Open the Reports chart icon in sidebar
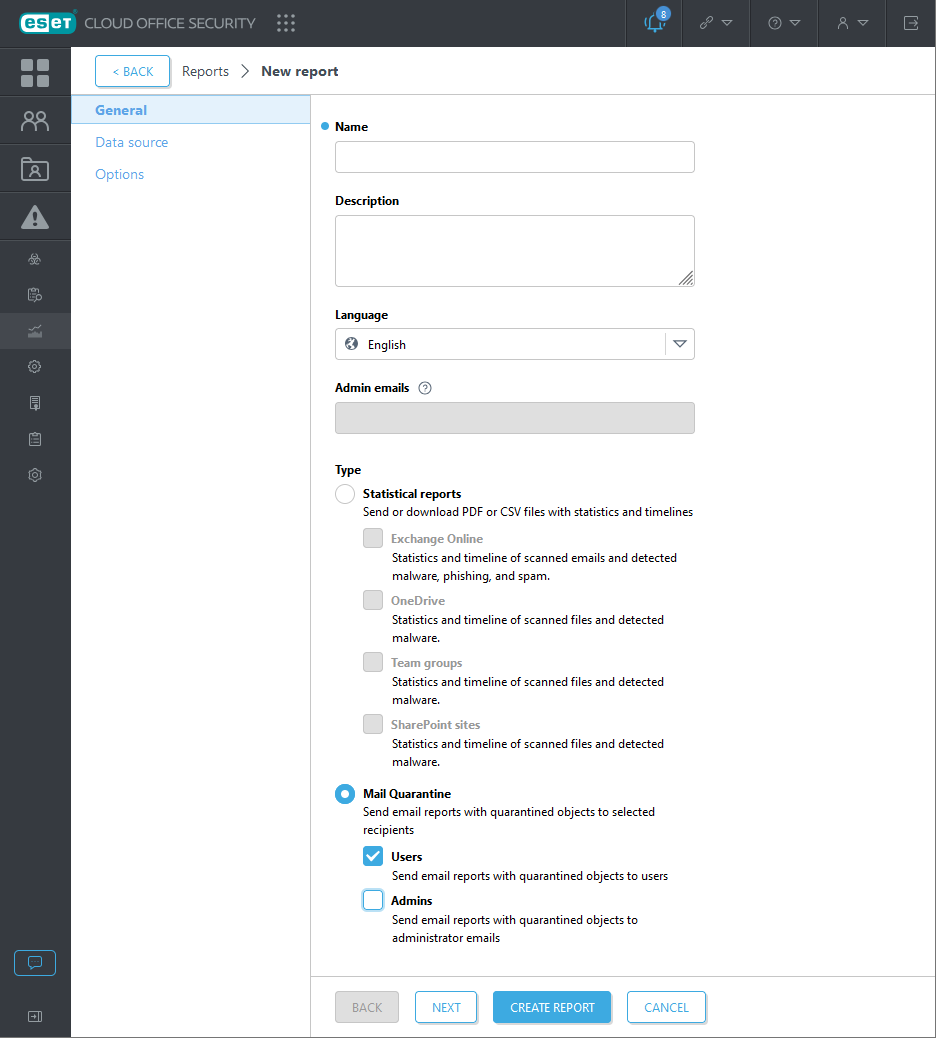 point(35,331)
